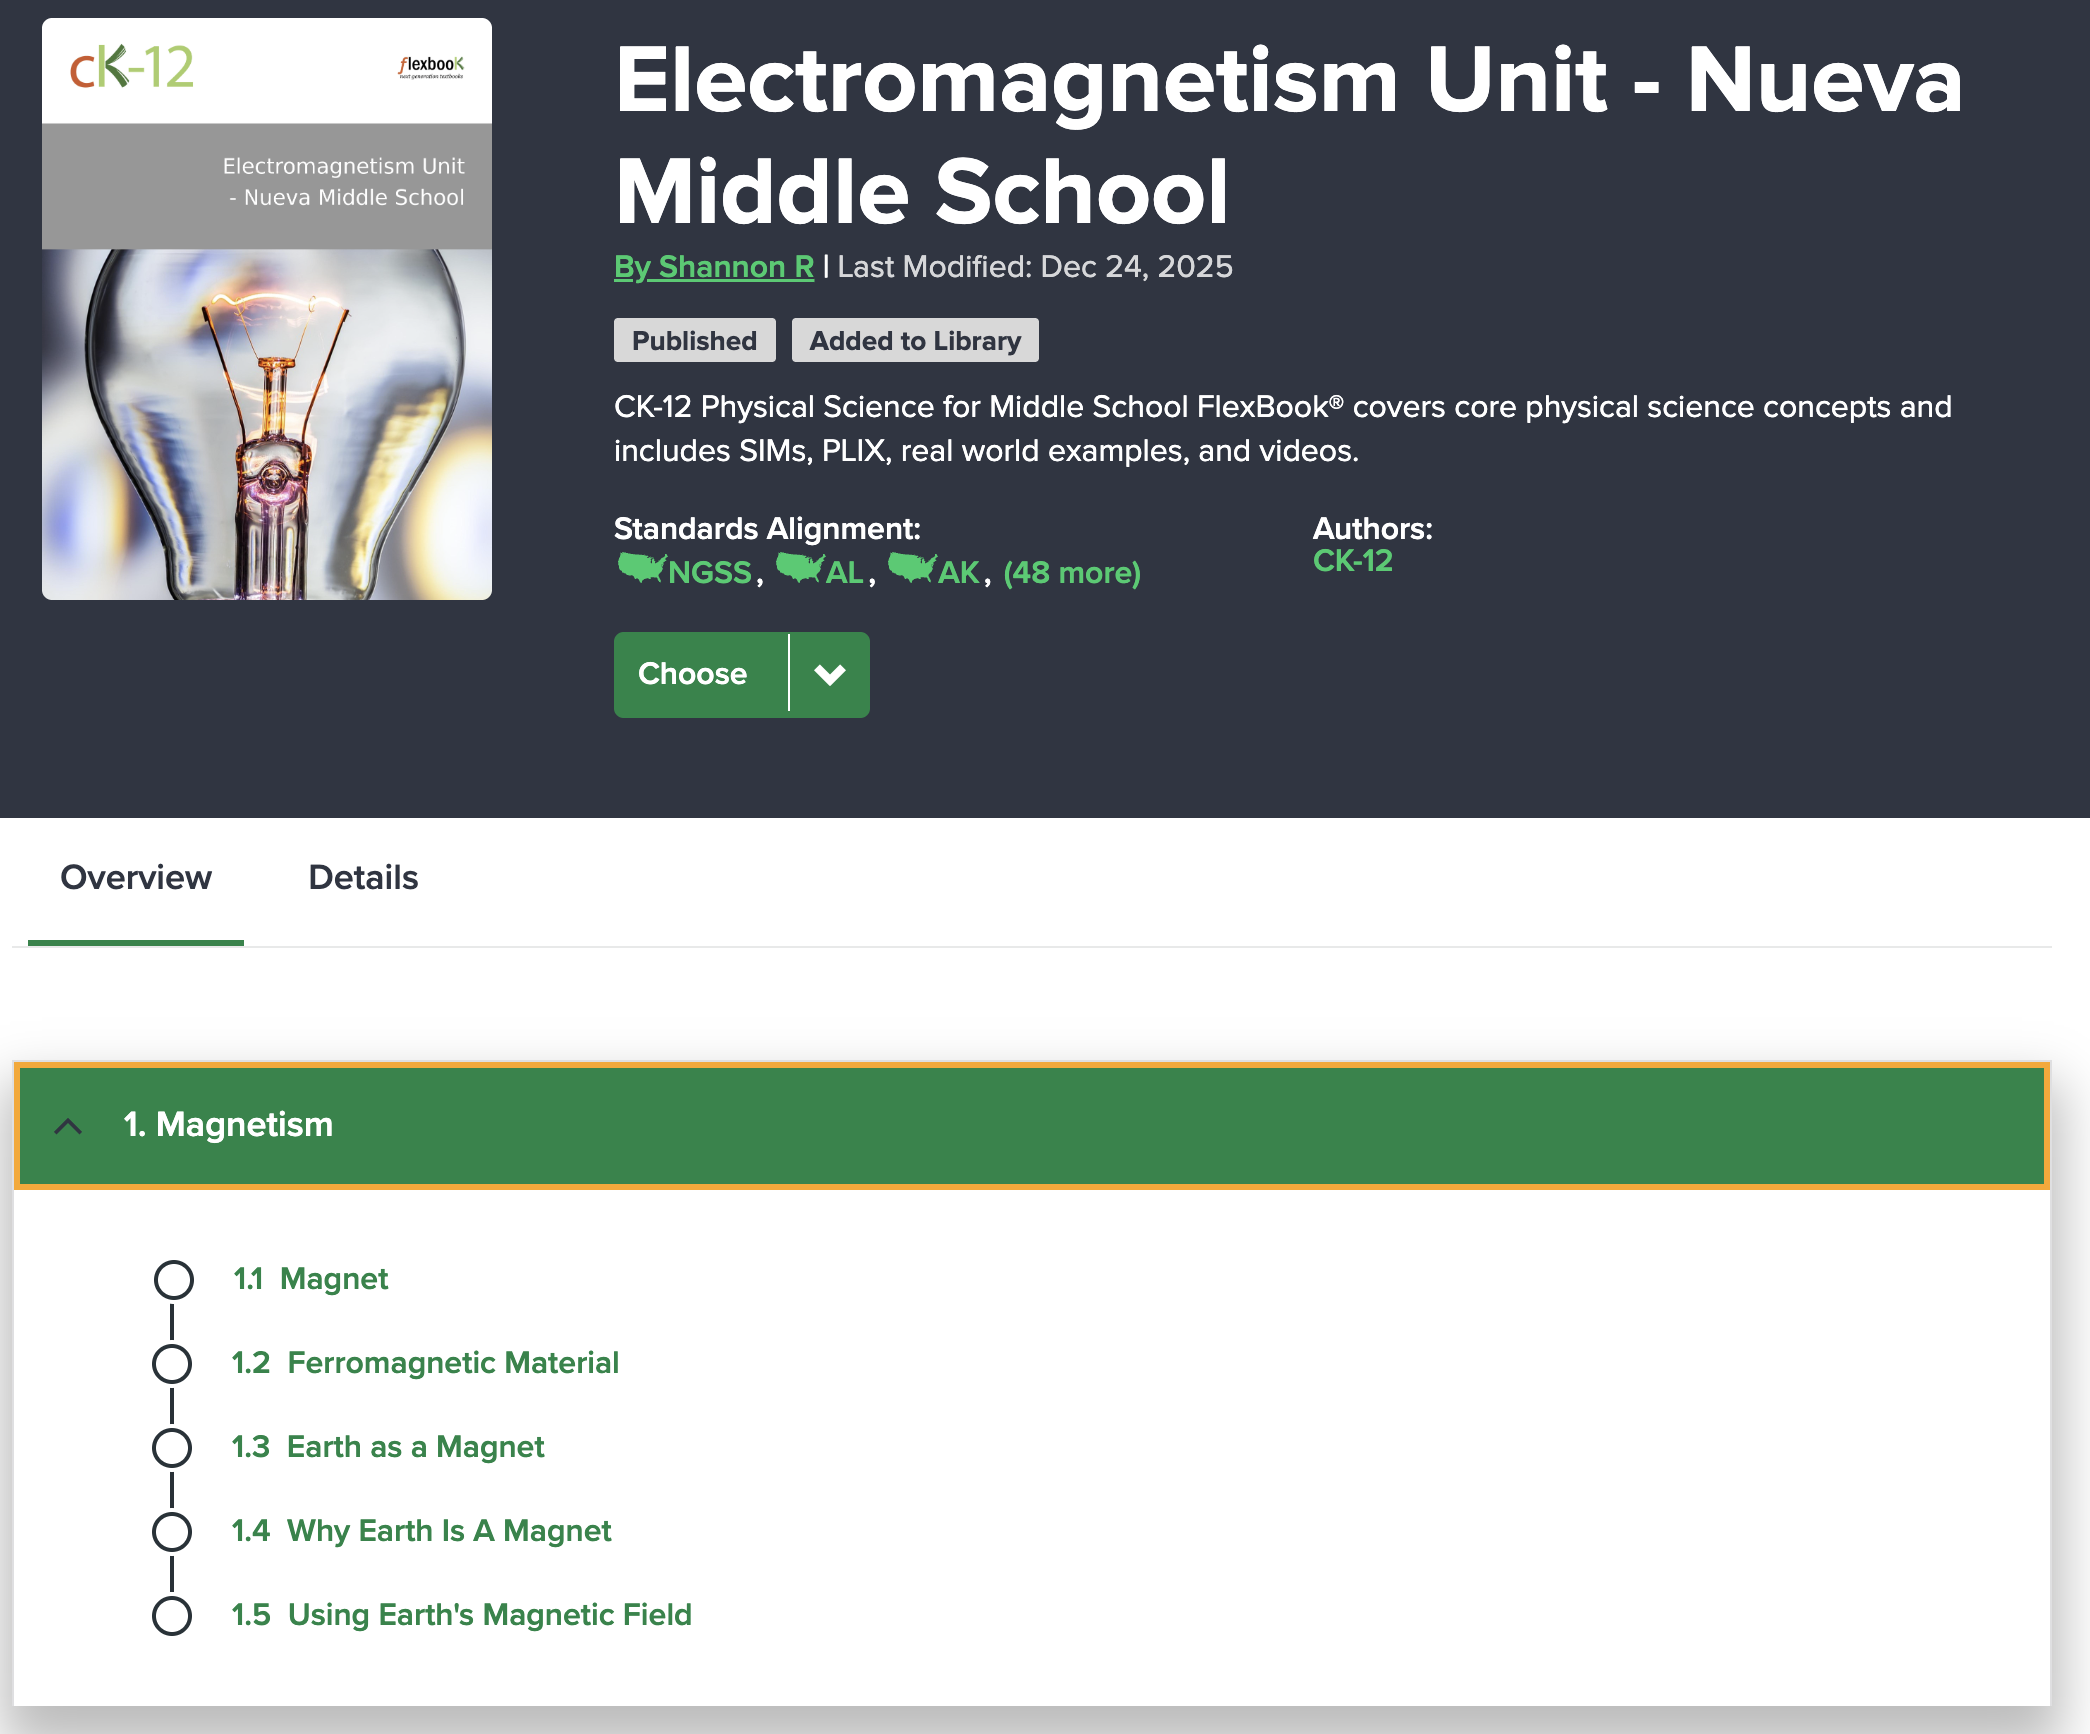The height and width of the screenshot is (1734, 2090).
Task: Click the NGSS standards map icon
Action: 642,569
